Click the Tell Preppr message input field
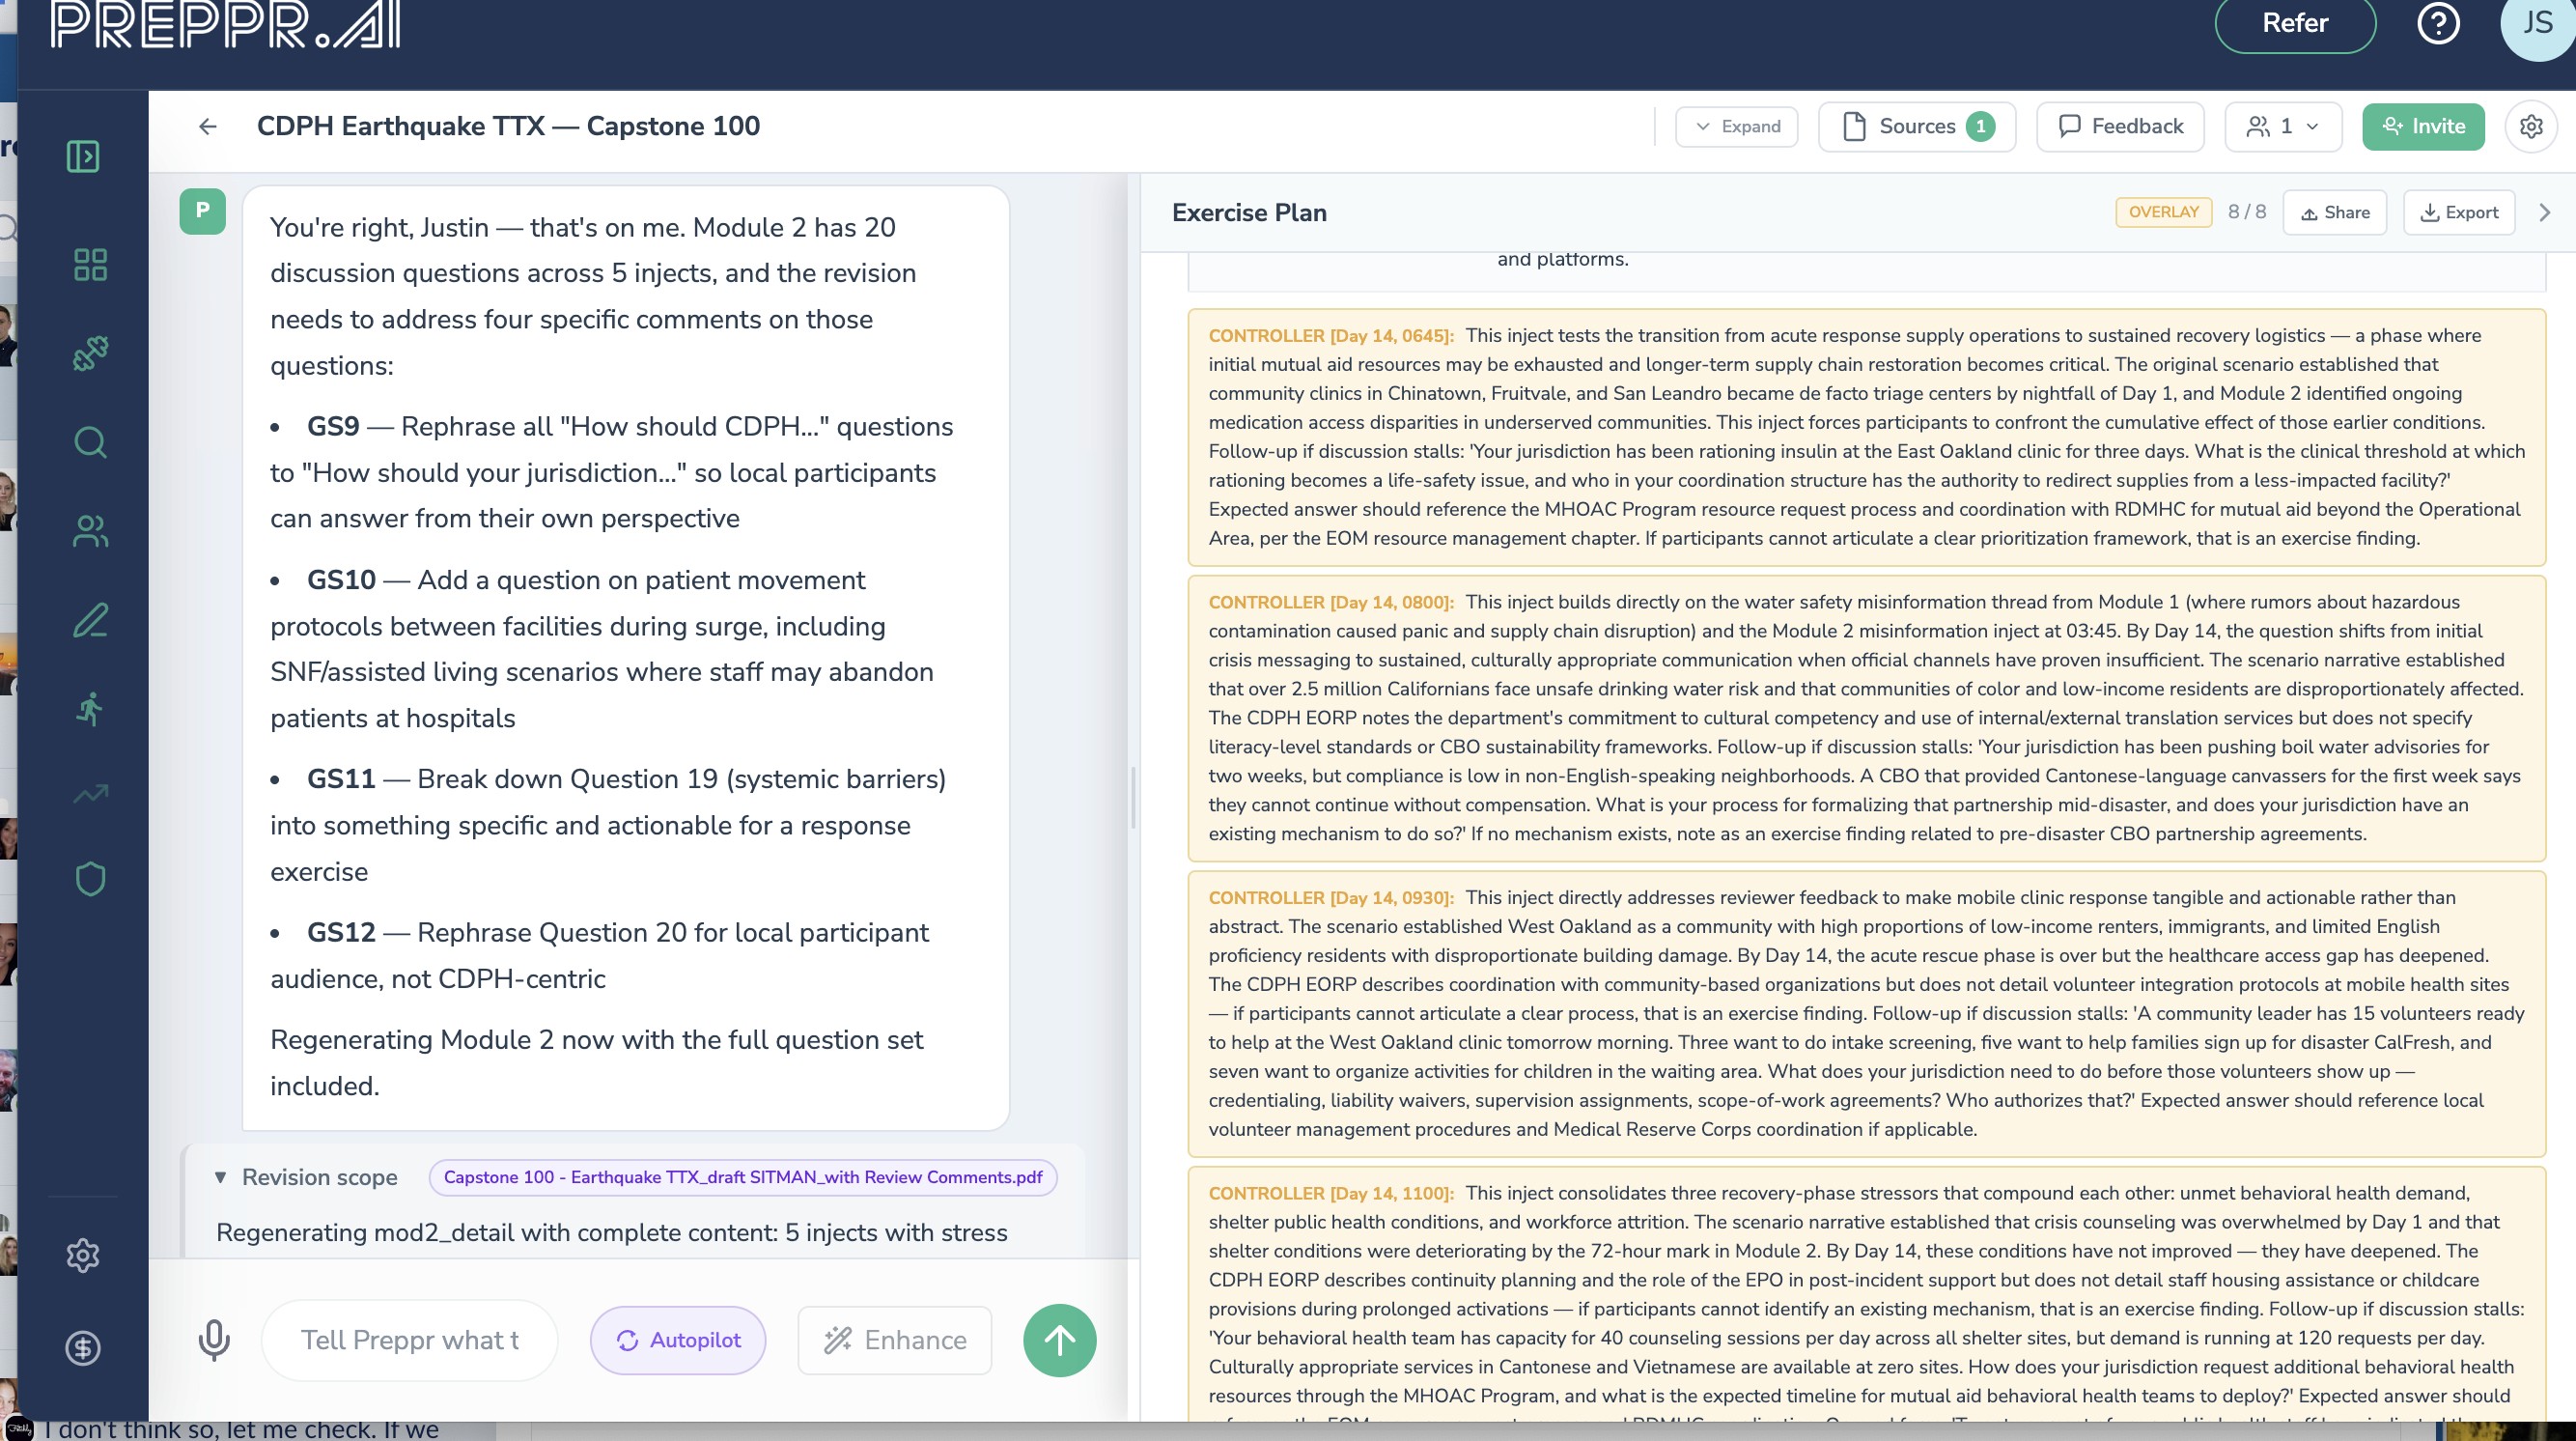The image size is (2576, 1441). coord(410,1340)
